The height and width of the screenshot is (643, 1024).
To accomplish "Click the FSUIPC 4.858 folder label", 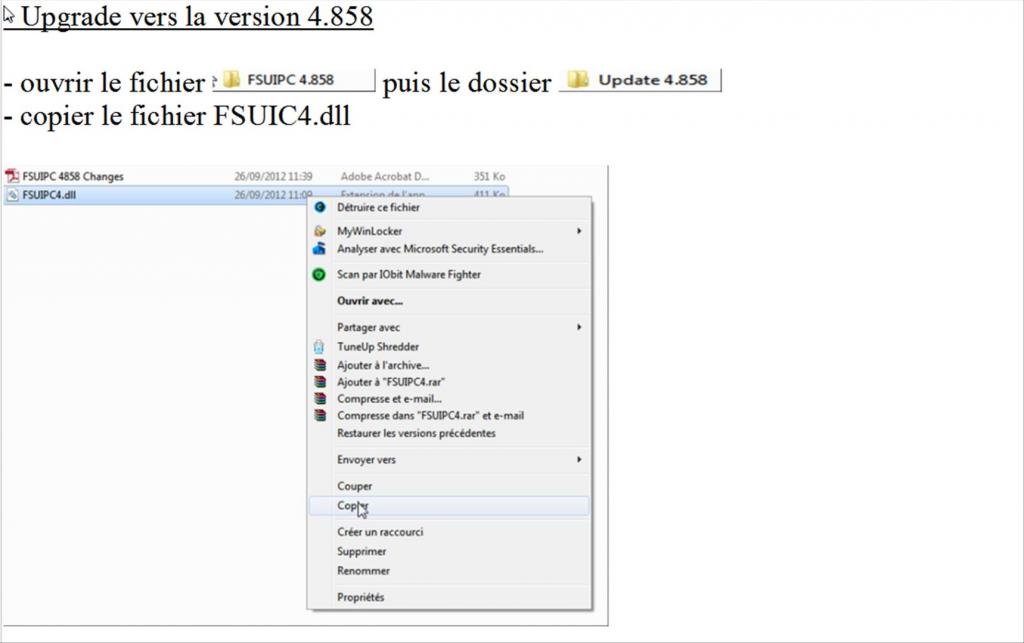I will [291, 80].
